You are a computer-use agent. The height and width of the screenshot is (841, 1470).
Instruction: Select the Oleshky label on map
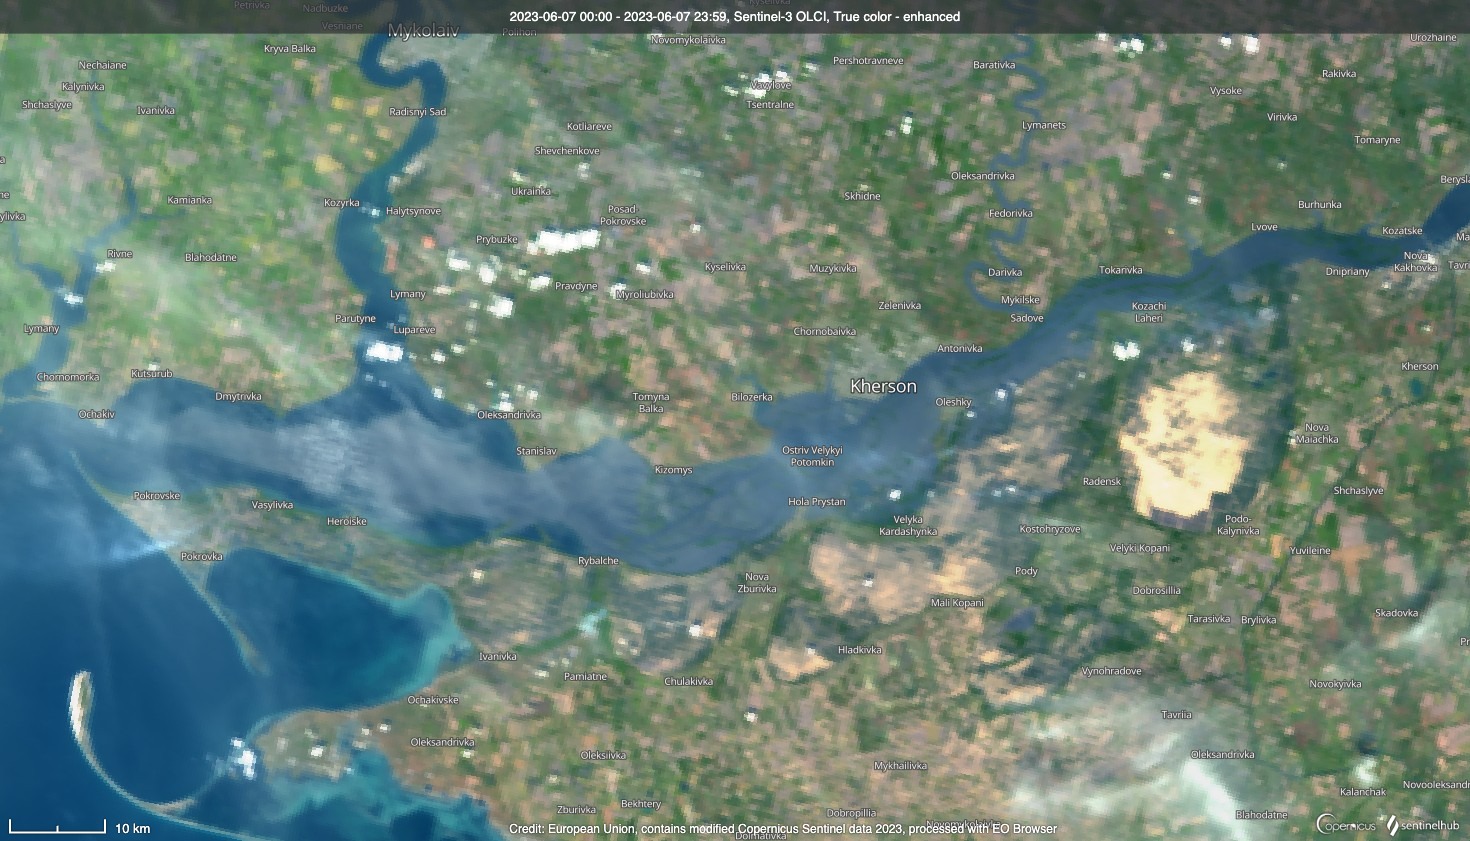click(953, 402)
